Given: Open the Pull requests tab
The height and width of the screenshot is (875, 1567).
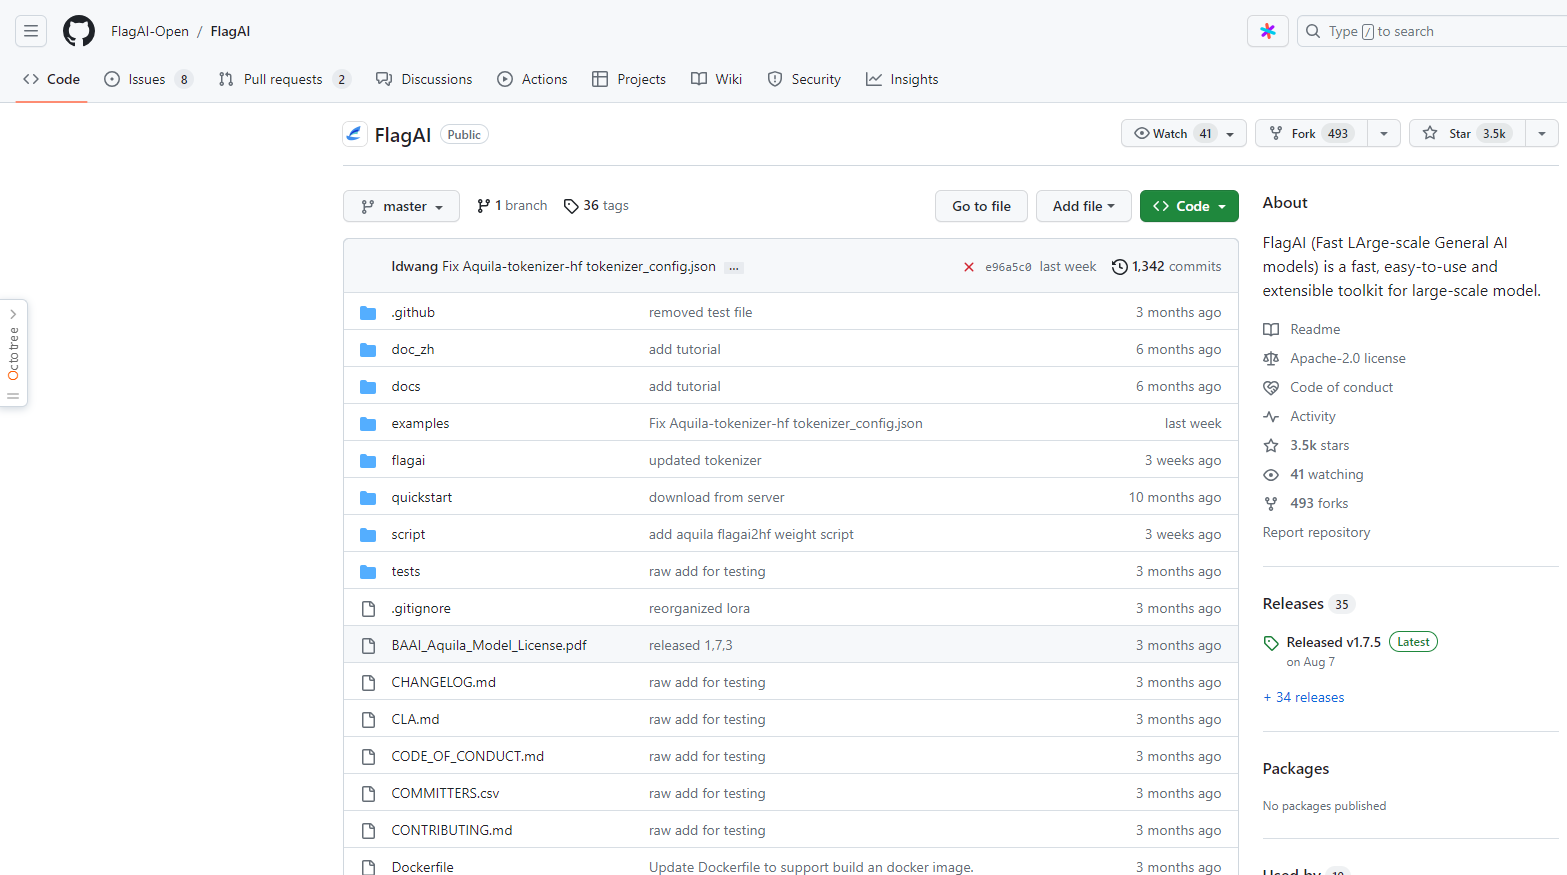Looking at the screenshot, I should coord(282,79).
